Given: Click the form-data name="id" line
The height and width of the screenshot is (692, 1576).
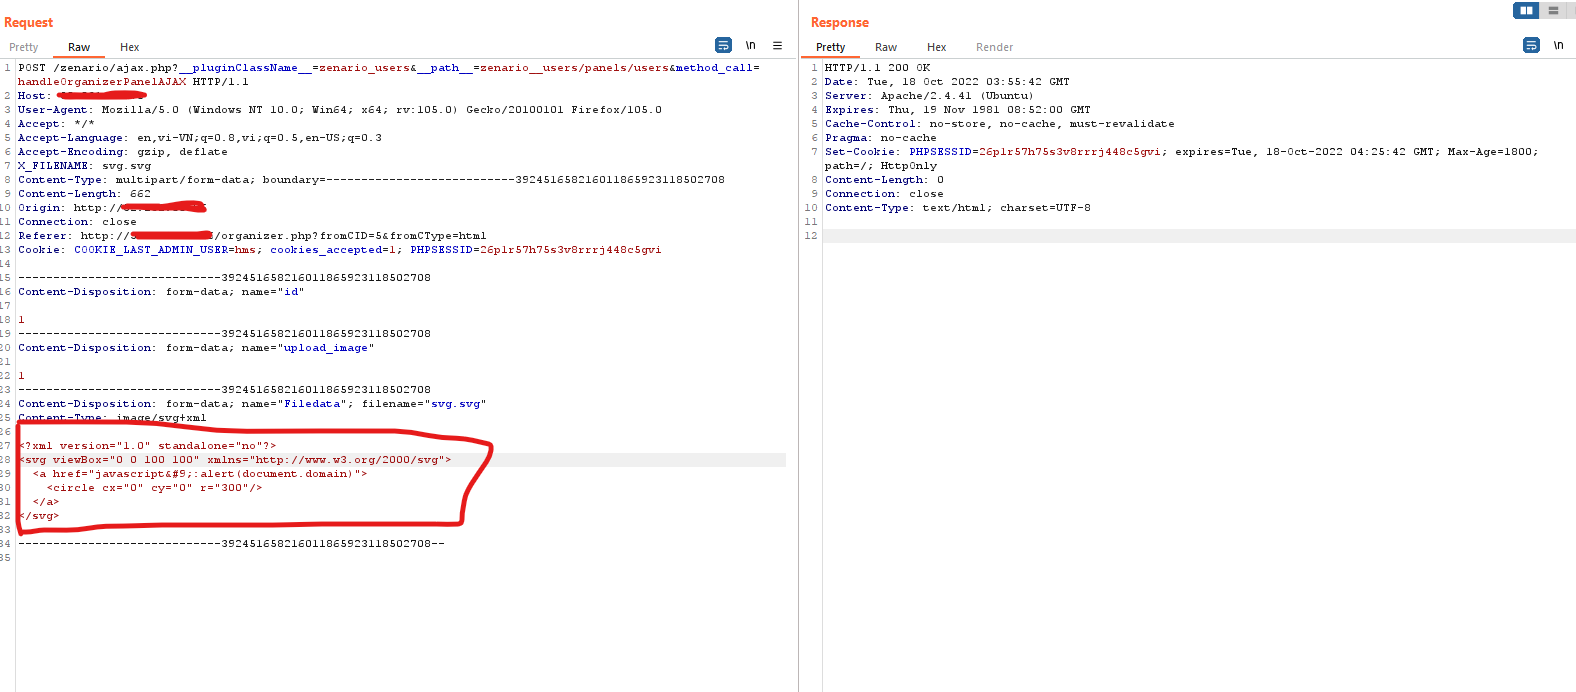Looking at the screenshot, I should pyautogui.click(x=161, y=292).
